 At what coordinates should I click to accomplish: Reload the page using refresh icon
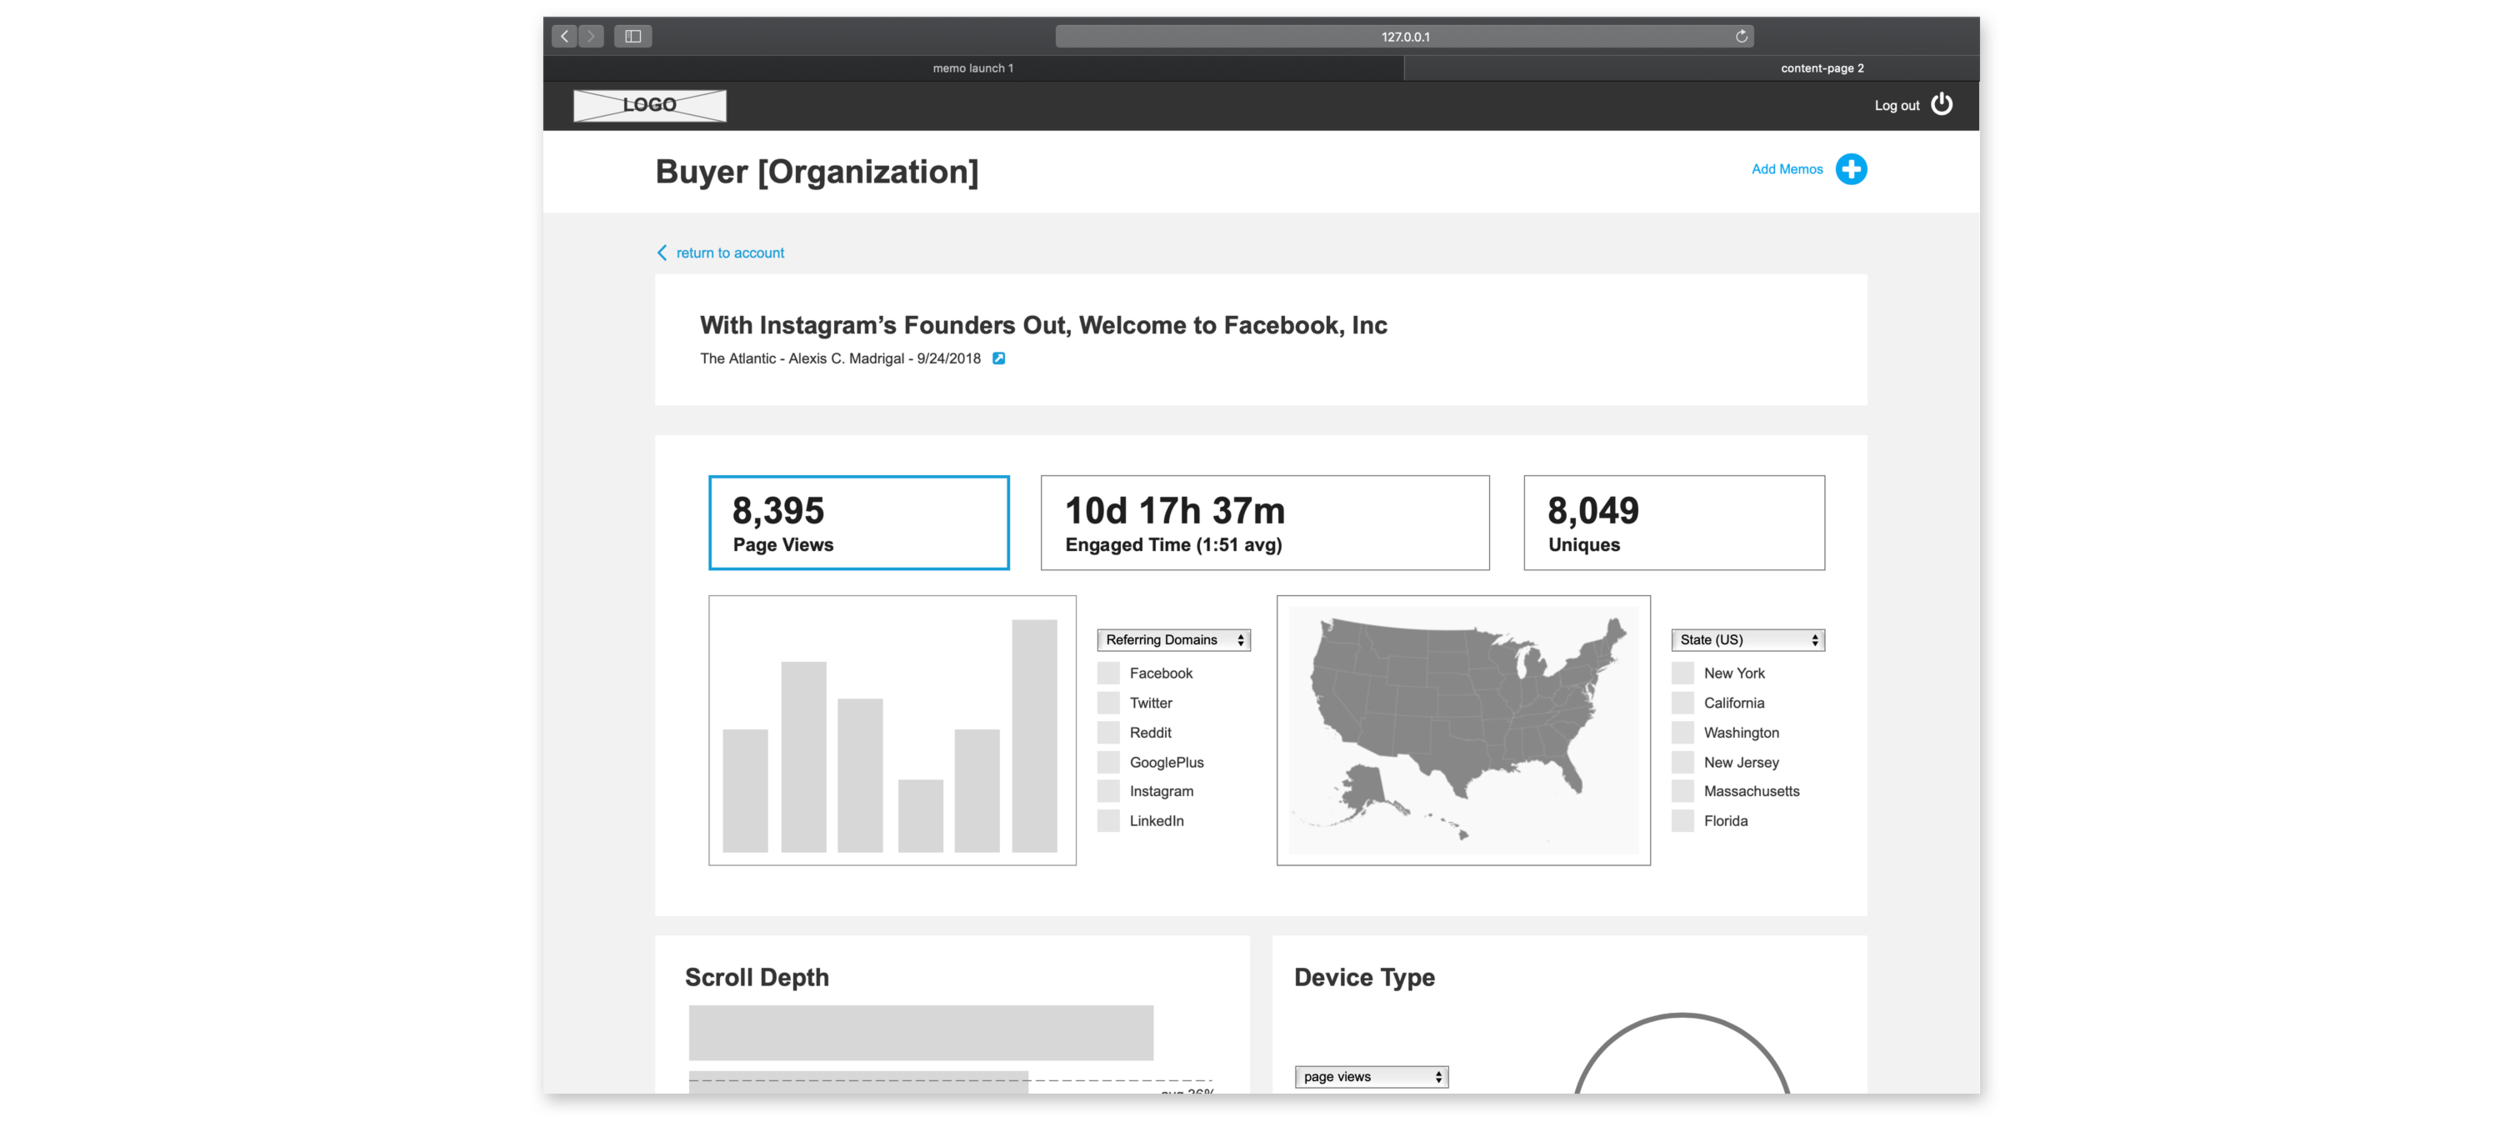(1741, 36)
